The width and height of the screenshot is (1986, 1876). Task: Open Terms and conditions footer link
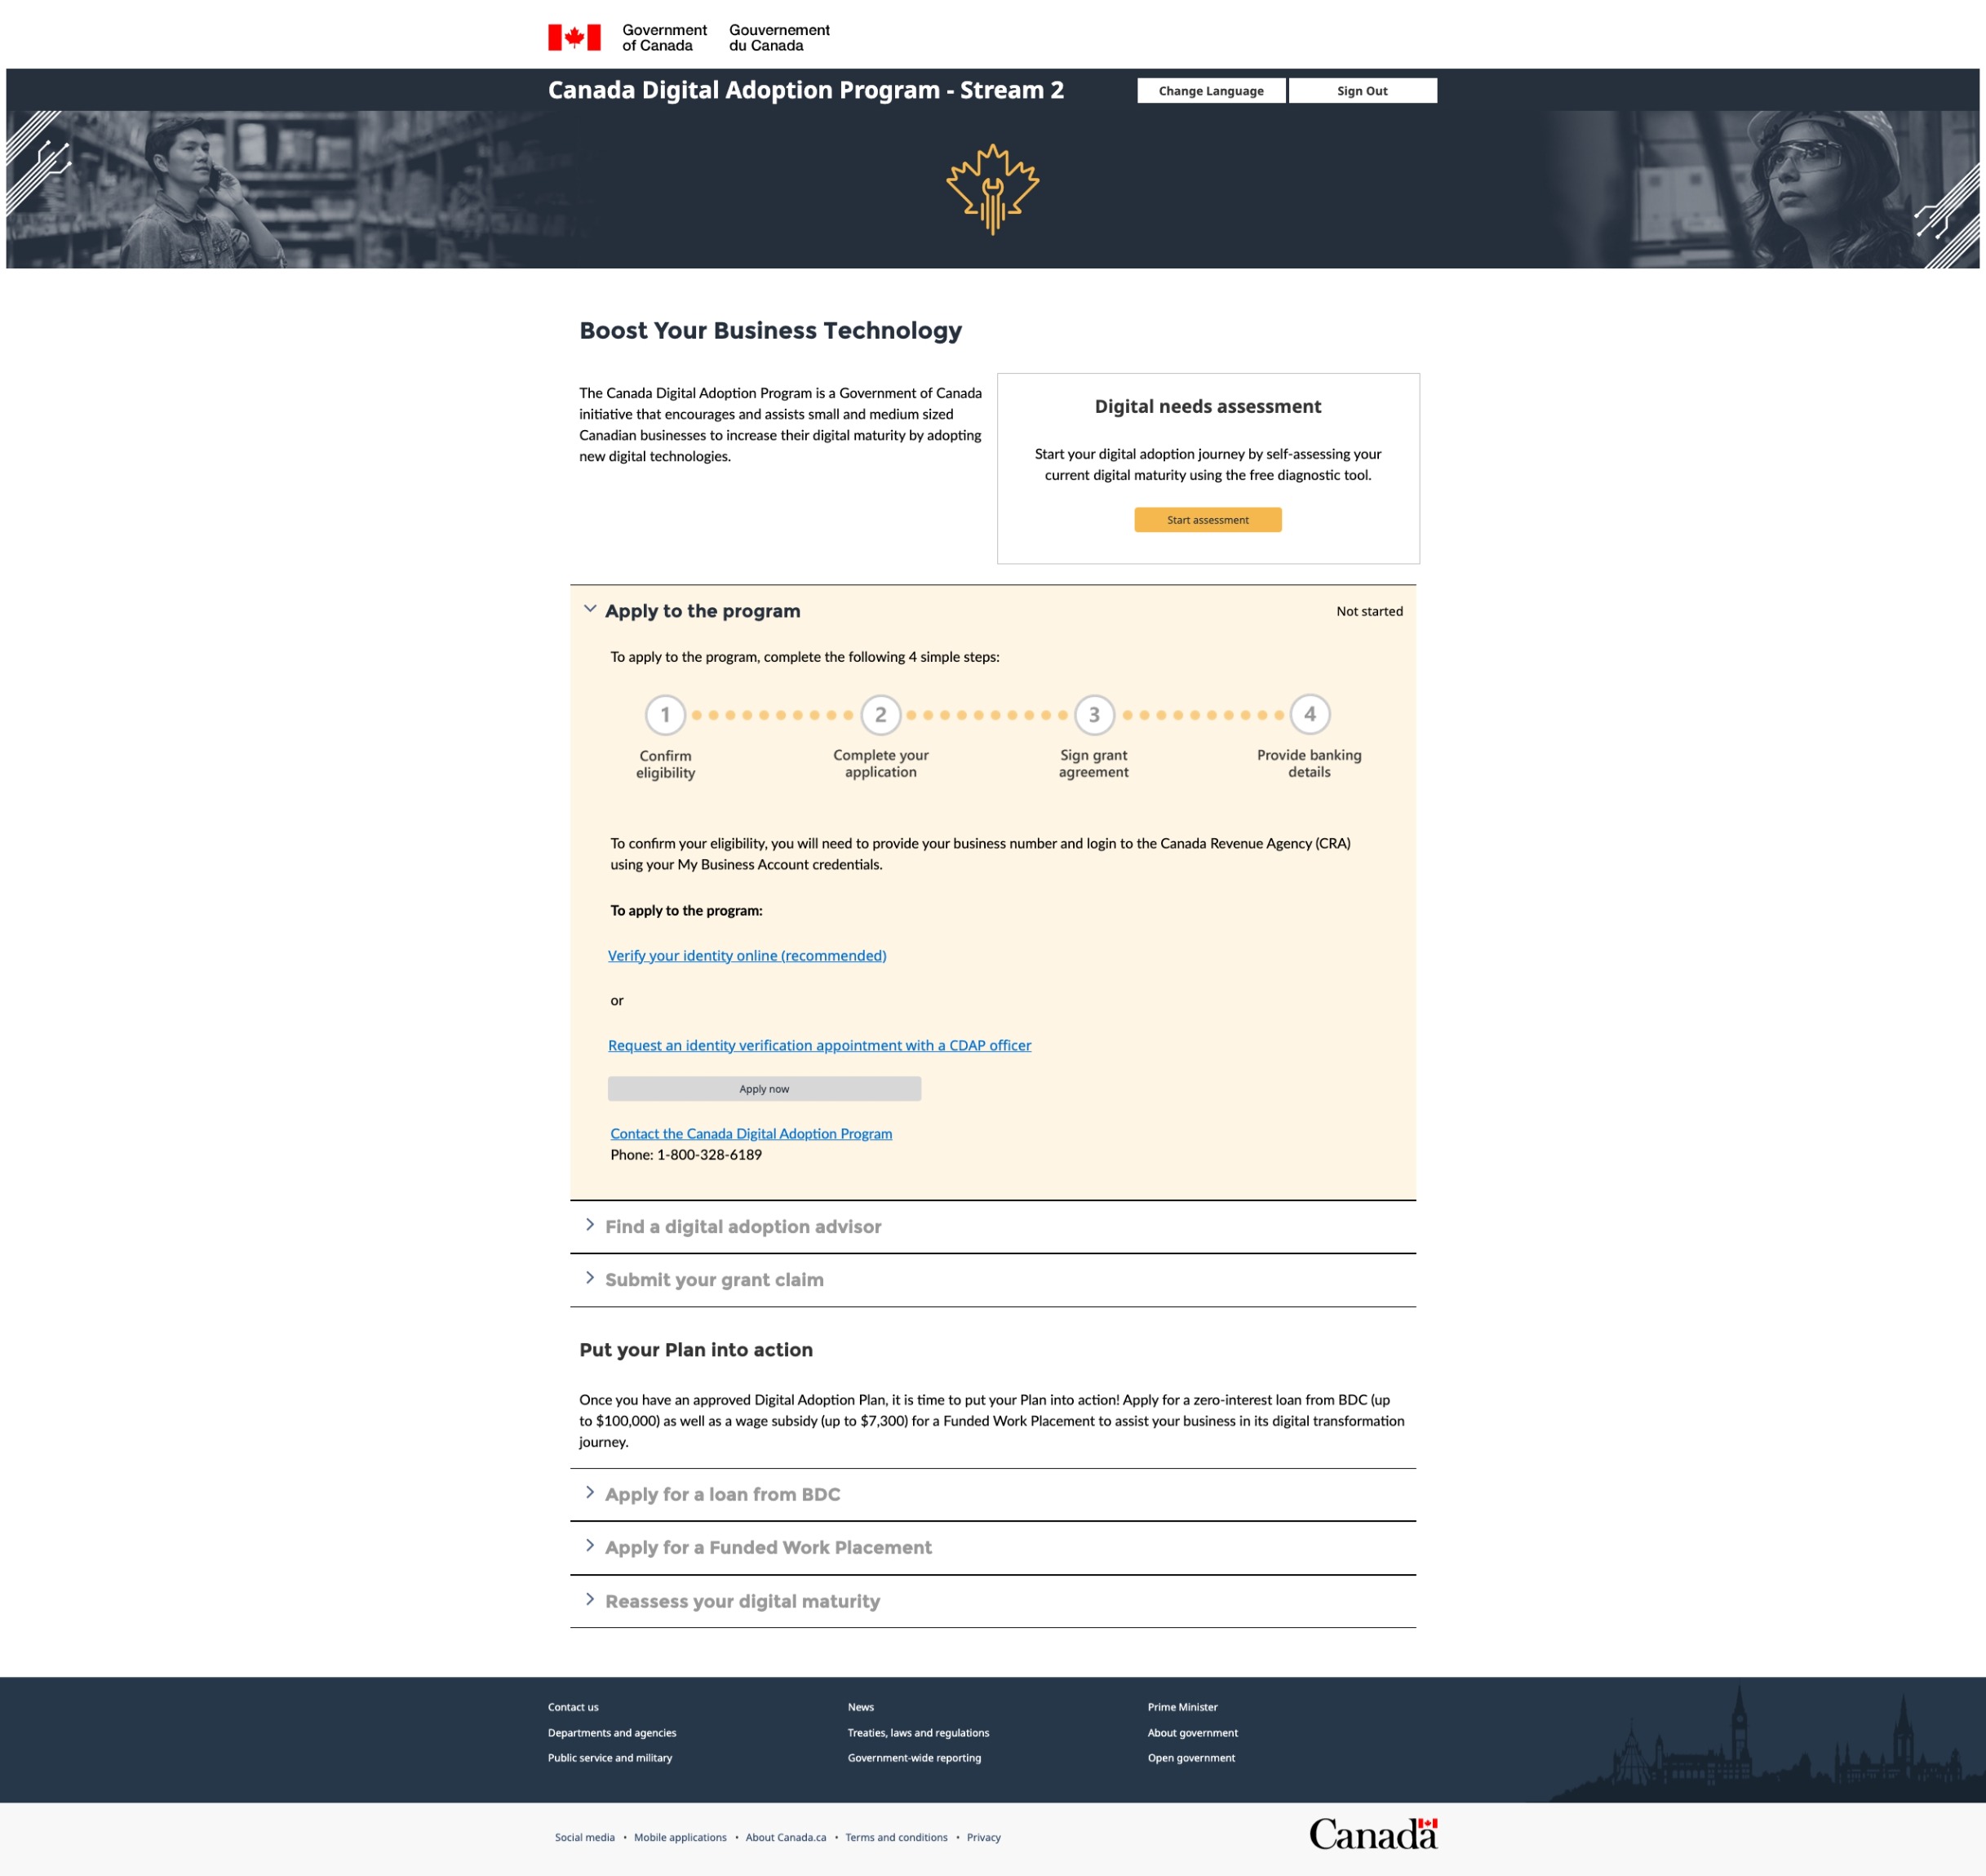pos(896,1837)
